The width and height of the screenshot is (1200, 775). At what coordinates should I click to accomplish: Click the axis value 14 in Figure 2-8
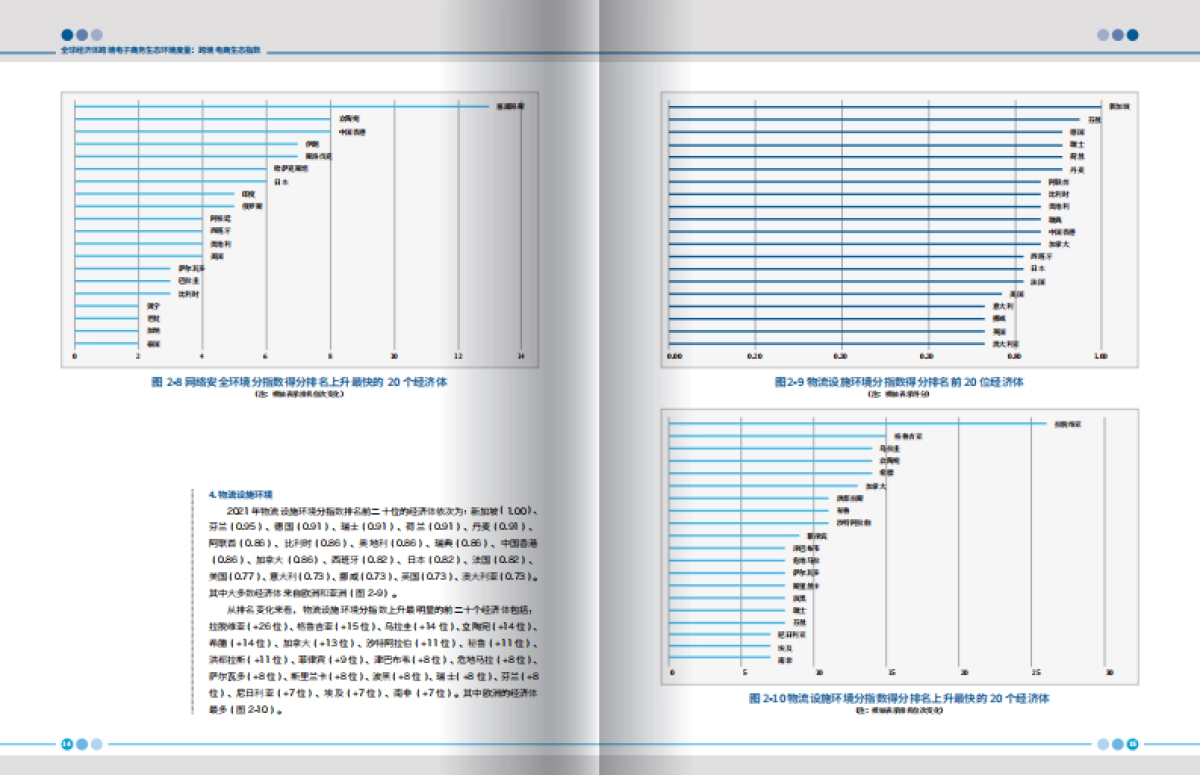tap(521, 355)
